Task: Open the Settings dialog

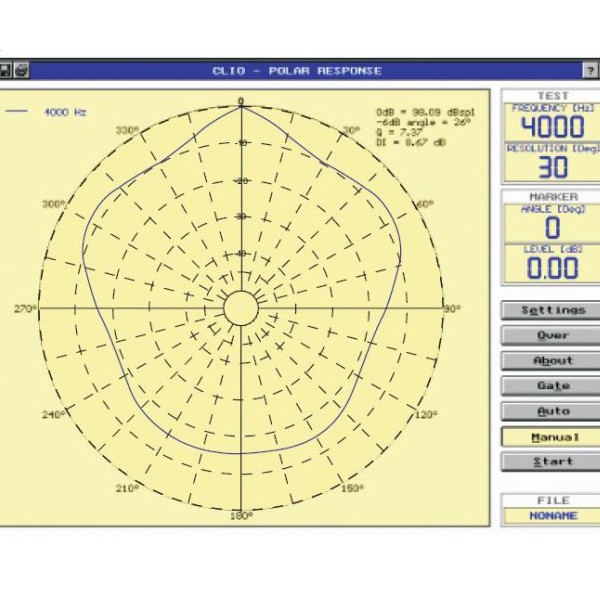Action: click(552, 311)
